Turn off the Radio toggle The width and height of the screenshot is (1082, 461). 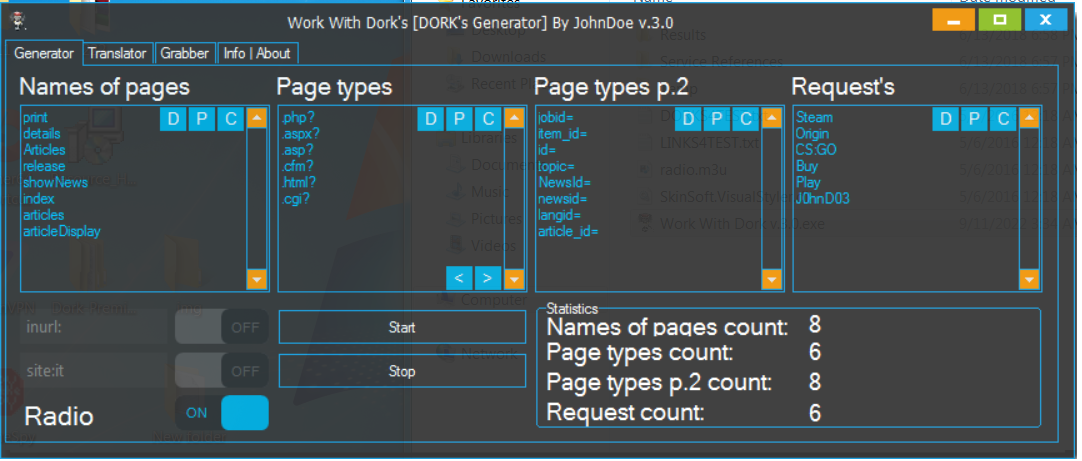221,413
